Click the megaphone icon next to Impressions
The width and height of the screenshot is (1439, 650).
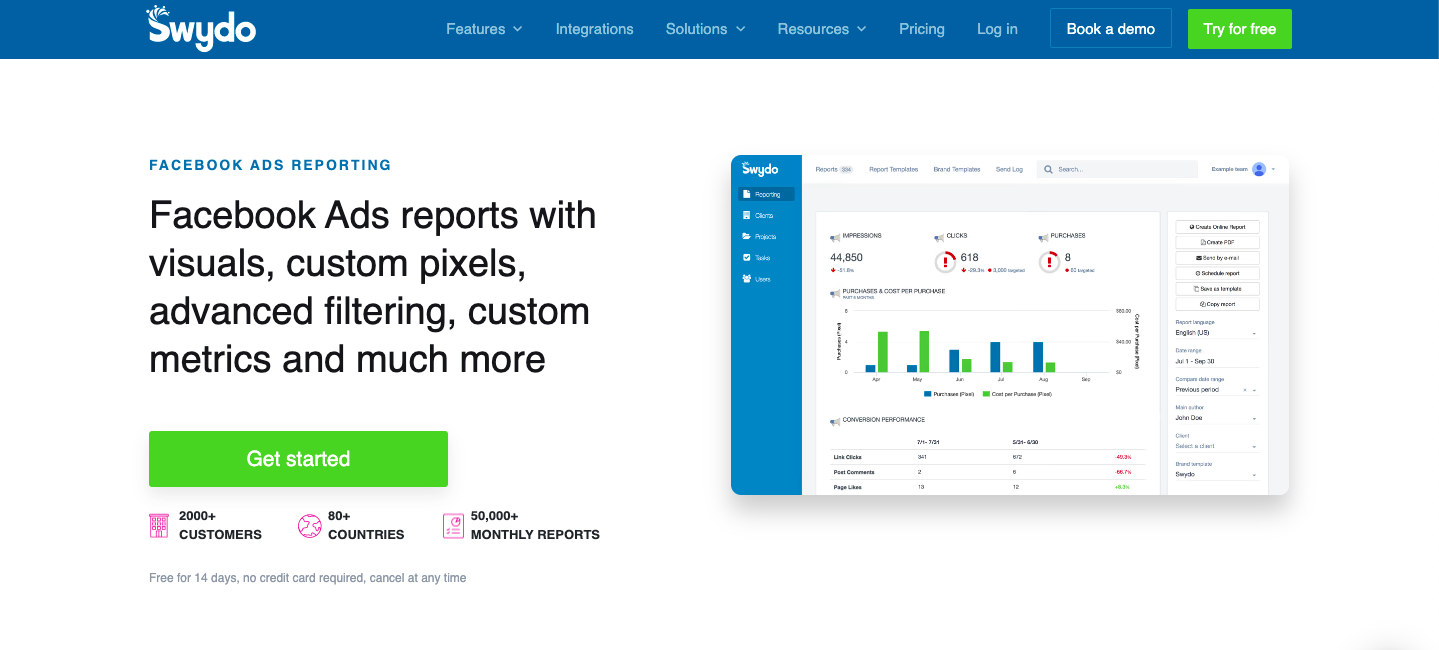click(835, 238)
